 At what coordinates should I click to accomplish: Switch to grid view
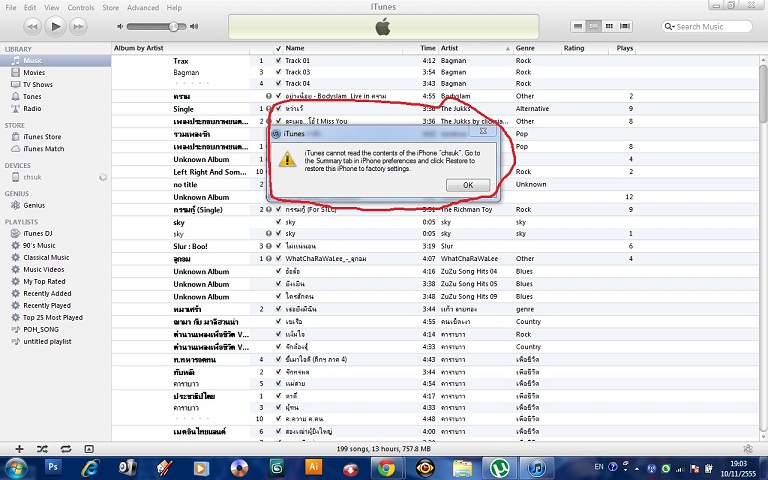point(609,26)
